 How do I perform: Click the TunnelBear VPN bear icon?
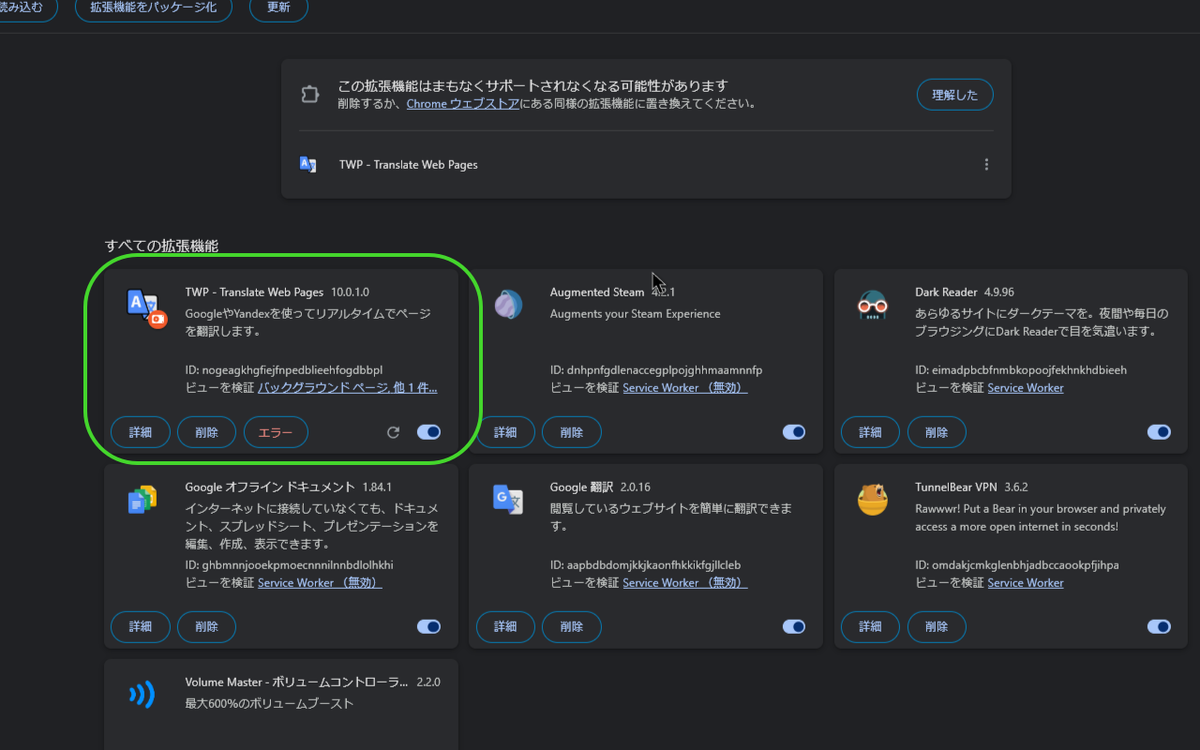[873, 499]
